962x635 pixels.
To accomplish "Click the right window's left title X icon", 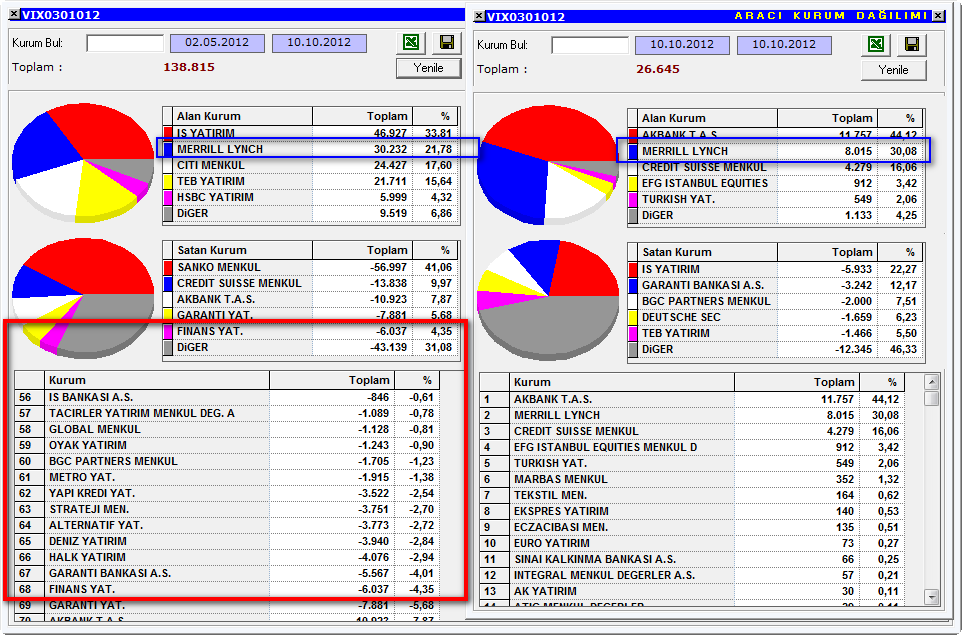I will click(x=480, y=16).
